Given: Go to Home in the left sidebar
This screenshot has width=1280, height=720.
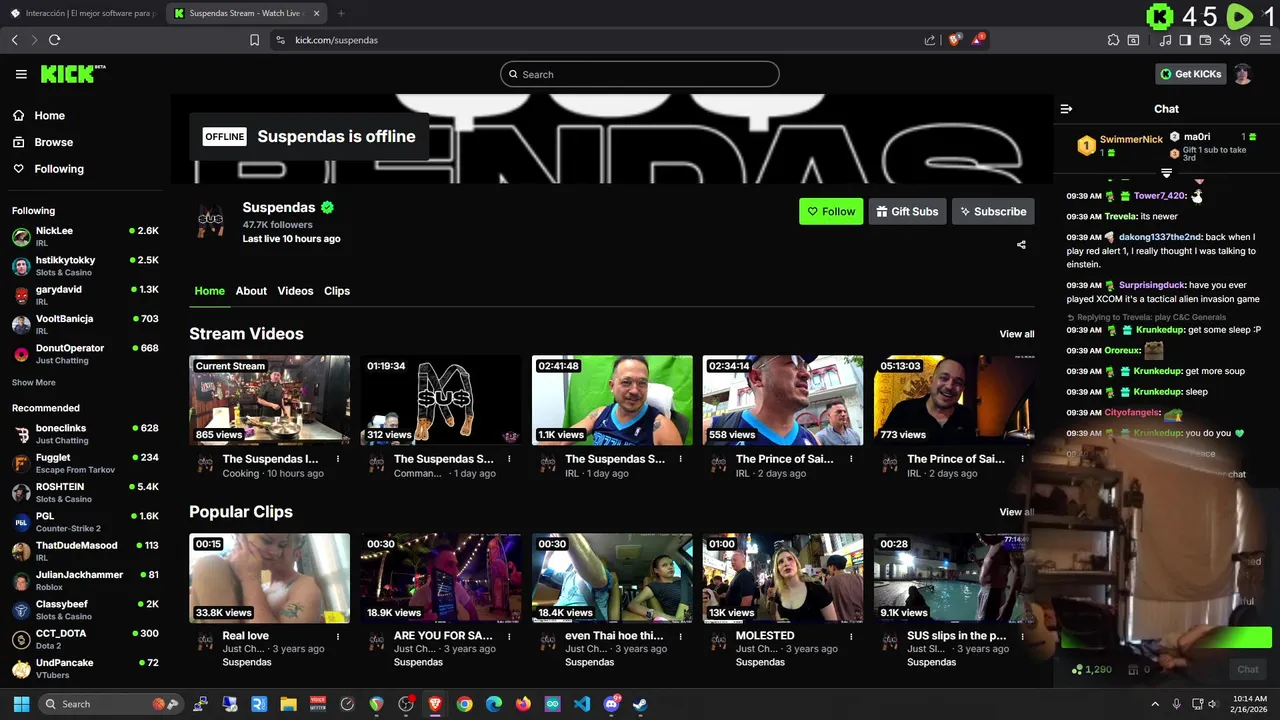Looking at the screenshot, I should click(49, 115).
